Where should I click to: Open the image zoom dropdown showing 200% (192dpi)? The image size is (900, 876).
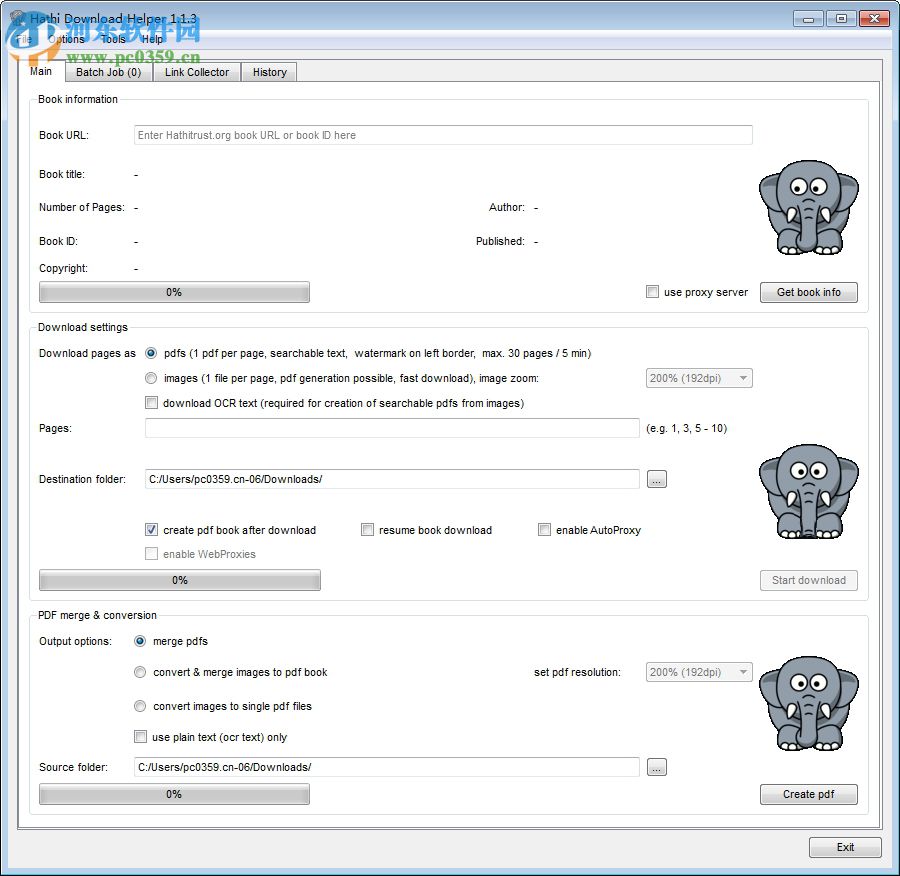(x=698, y=378)
